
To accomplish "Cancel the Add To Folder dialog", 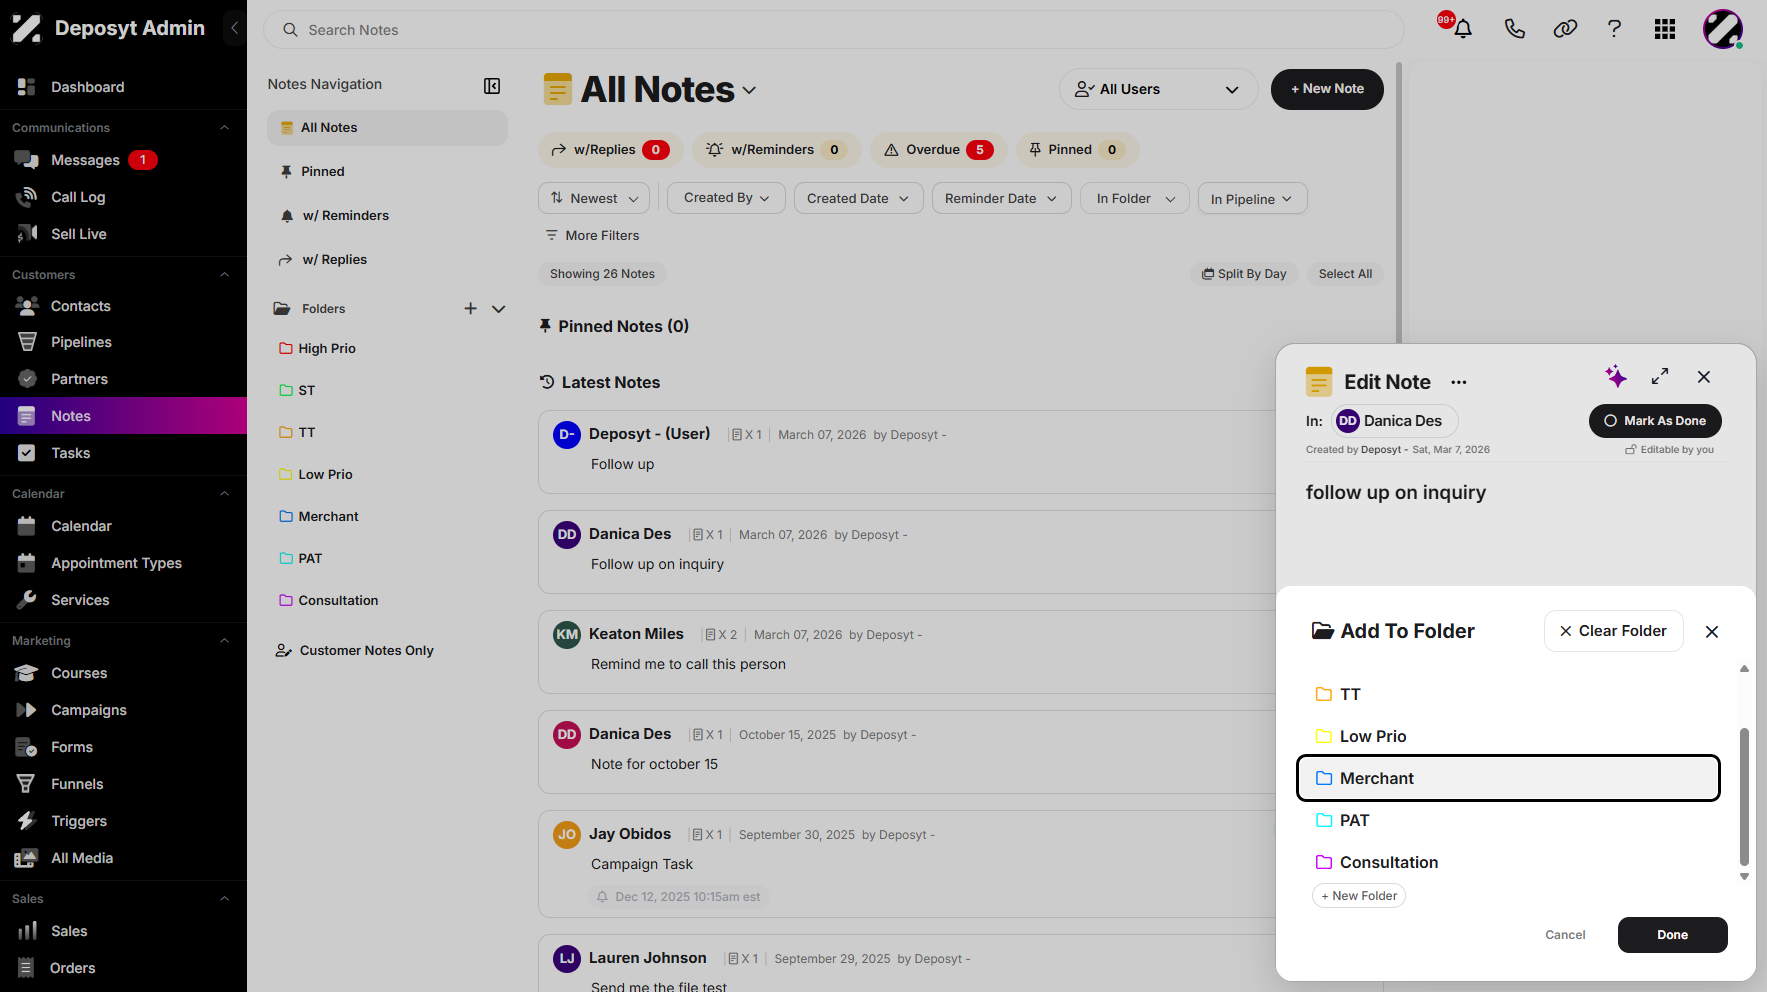I will click(x=1565, y=935).
